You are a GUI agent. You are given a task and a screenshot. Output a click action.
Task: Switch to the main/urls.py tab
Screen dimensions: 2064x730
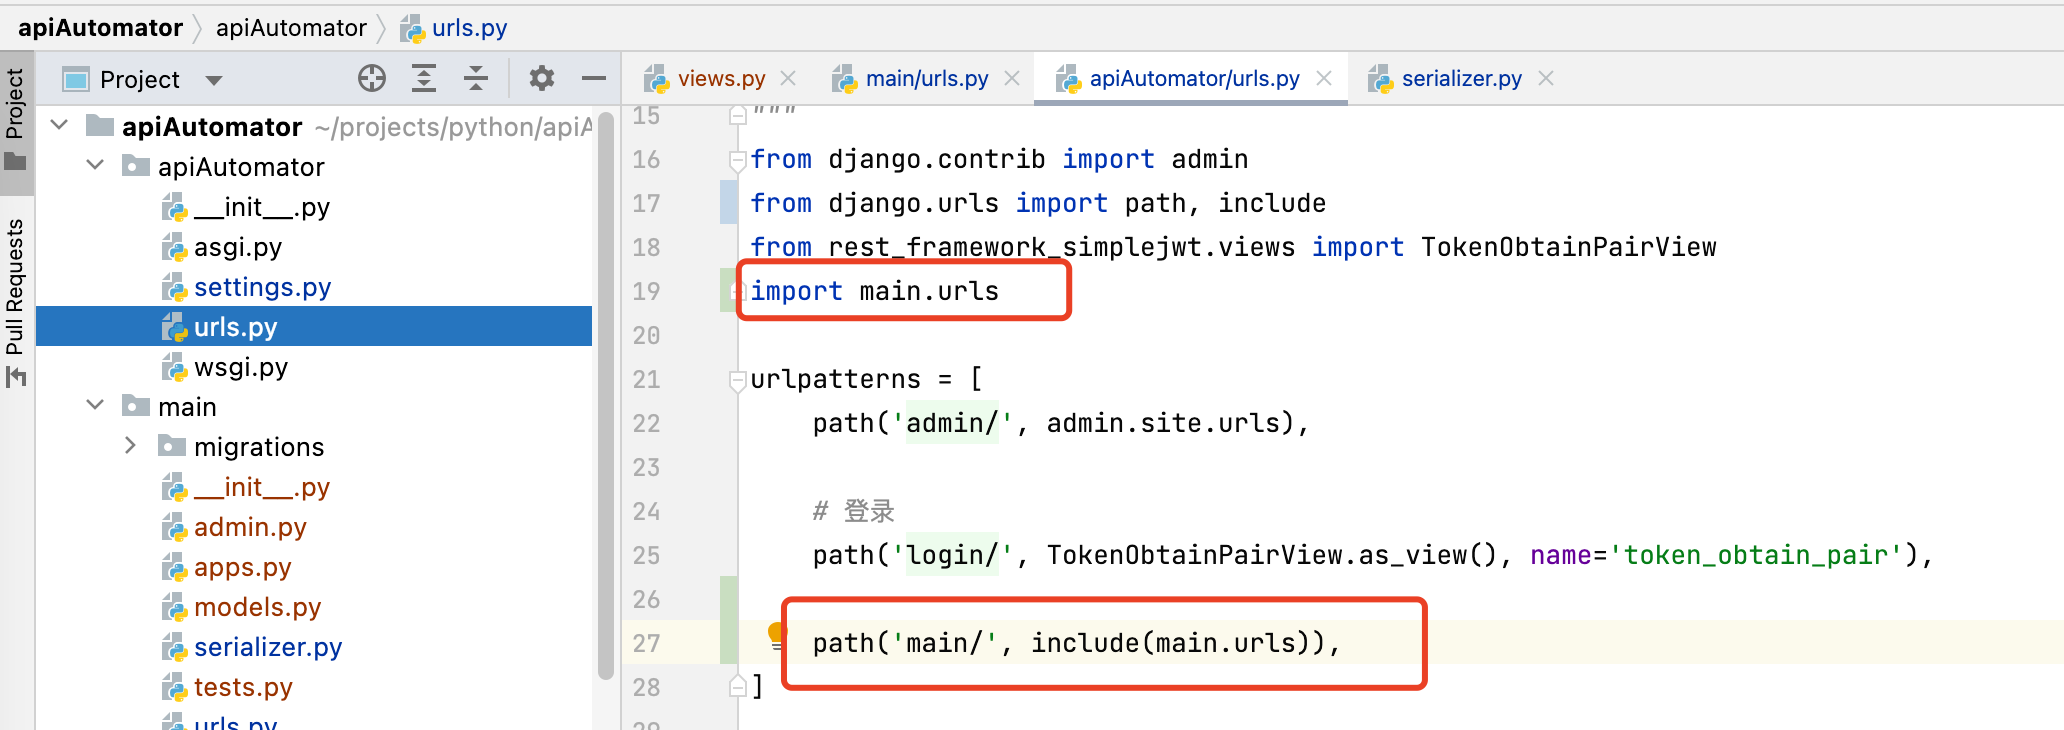[x=927, y=78]
